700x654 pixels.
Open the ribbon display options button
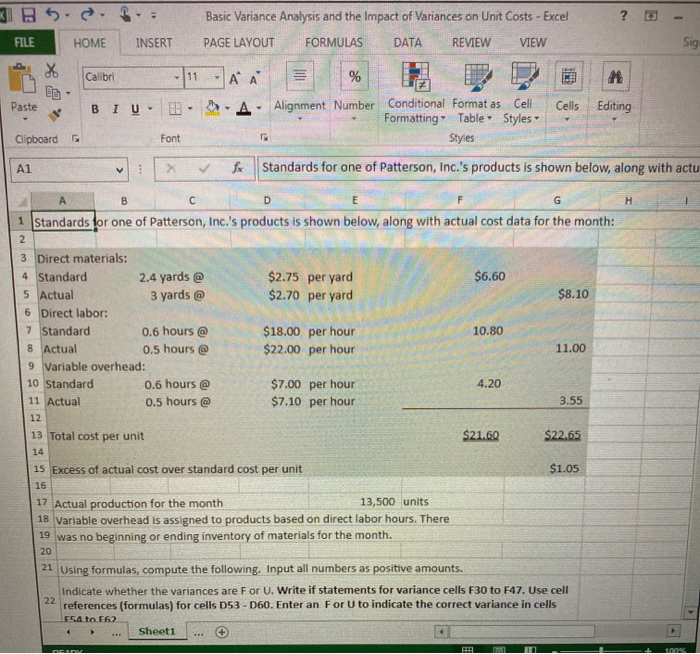click(650, 17)
